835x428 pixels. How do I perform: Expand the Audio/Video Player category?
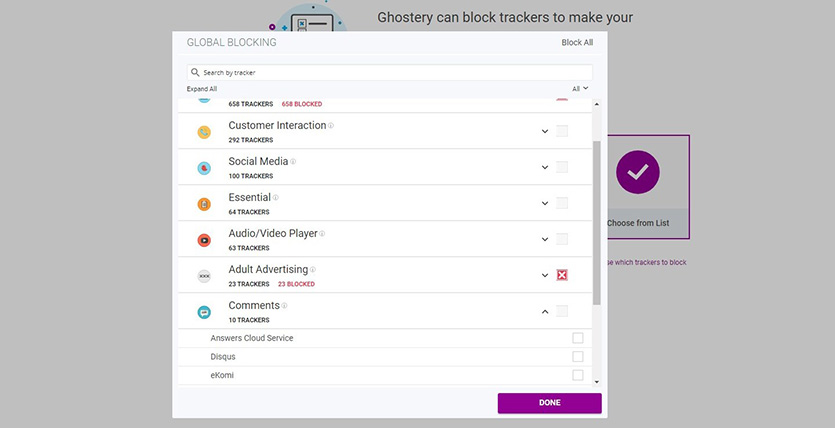click(545, 240)
